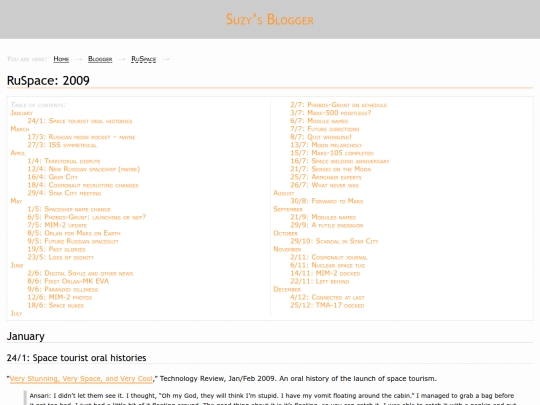The width and height of the screenshot is (540, 405).
Task: Open '9/5: Future Russian spacesuit' entry
Action: 73,241
